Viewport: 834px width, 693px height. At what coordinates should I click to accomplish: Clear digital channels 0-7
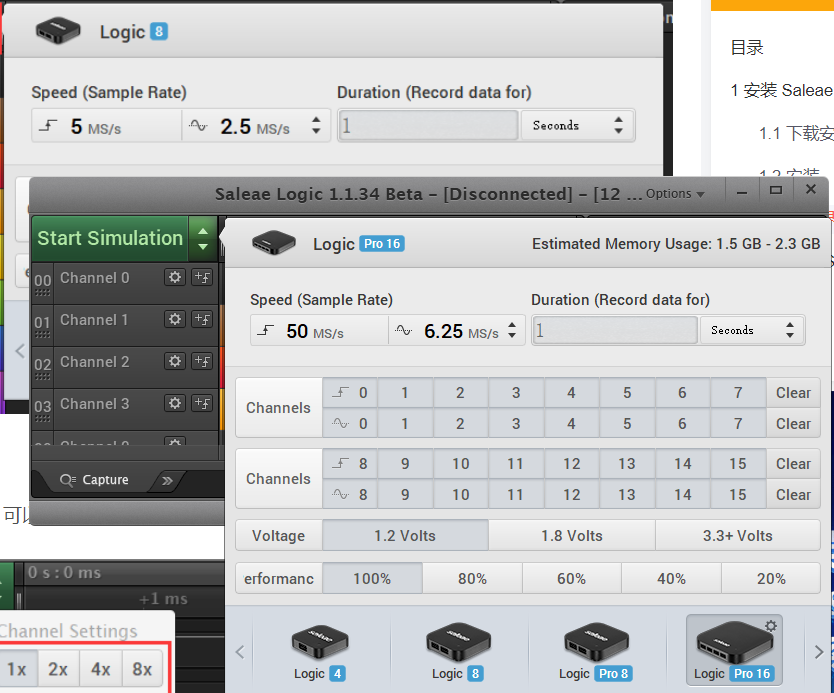point(793,393)
